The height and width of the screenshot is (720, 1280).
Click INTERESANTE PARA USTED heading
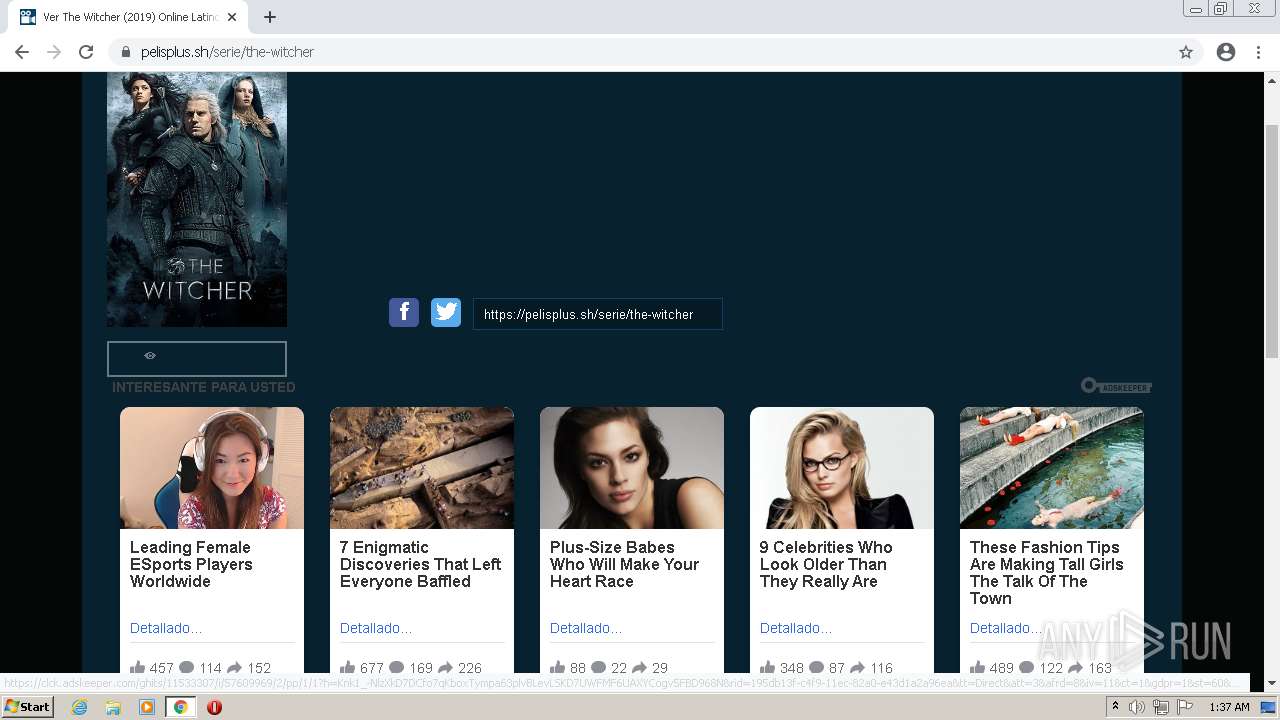pyautogui.click(x=204, y=387)
